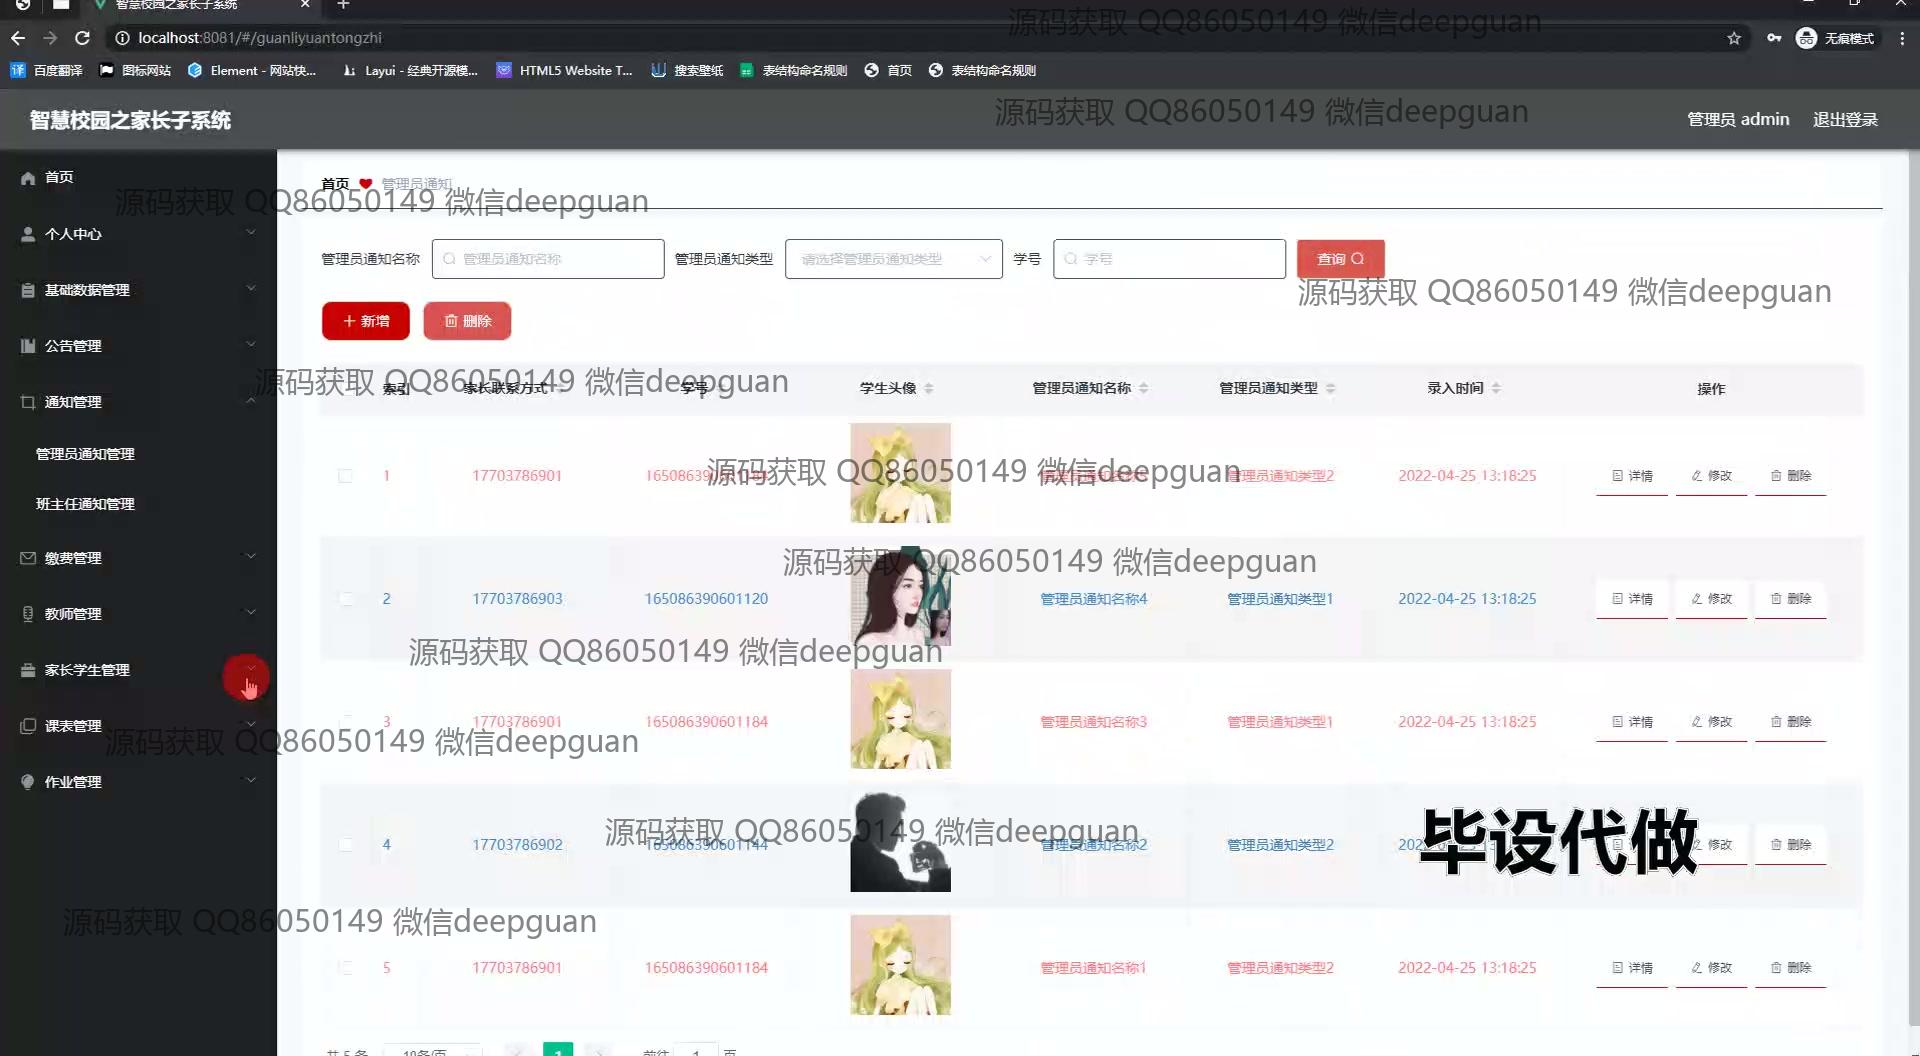Expand the 公告管理 sidebar menu chevron
Image resolution: width=1920 pixels, height=1056 pixels.
pyautogui.click(x=251, y=345)
